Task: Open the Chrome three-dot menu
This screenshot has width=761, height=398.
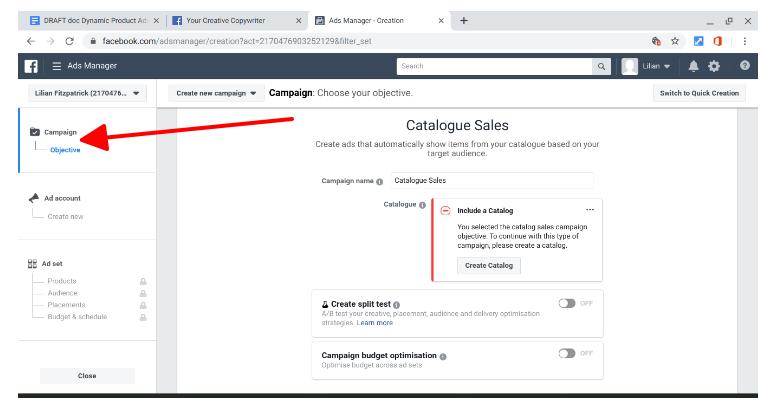Action: [x=744, y=41]
